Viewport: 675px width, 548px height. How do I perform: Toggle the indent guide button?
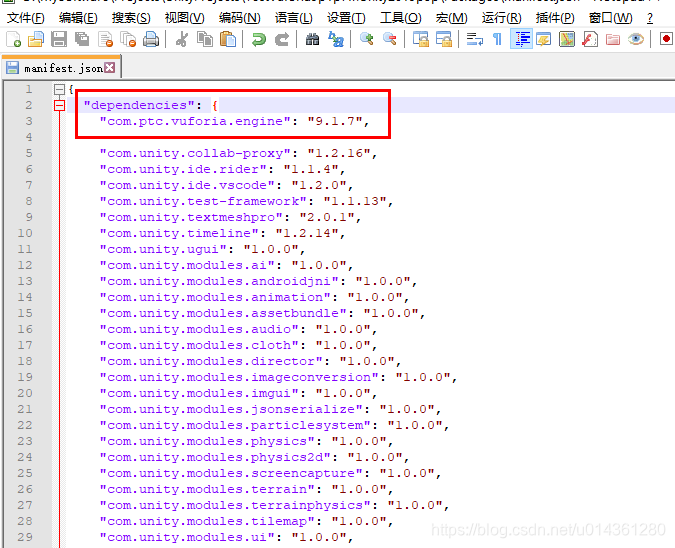[521, 39]
